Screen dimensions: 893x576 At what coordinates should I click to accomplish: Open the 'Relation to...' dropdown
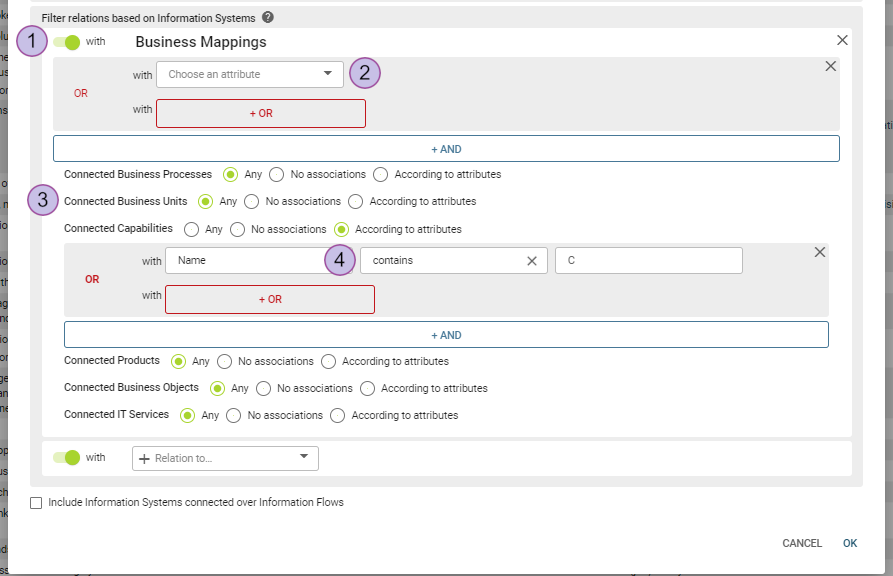click(225, 458)
